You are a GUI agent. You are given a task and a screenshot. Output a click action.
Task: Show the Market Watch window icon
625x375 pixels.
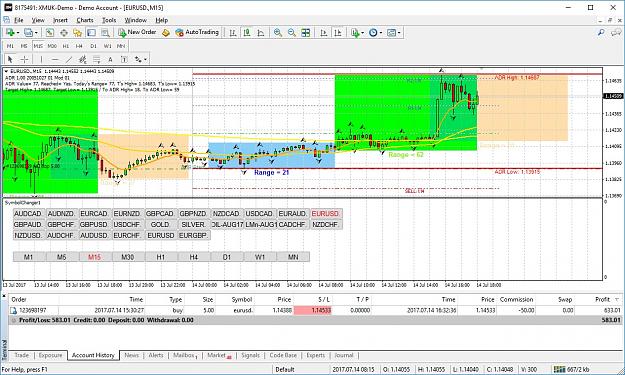[50, 33]
